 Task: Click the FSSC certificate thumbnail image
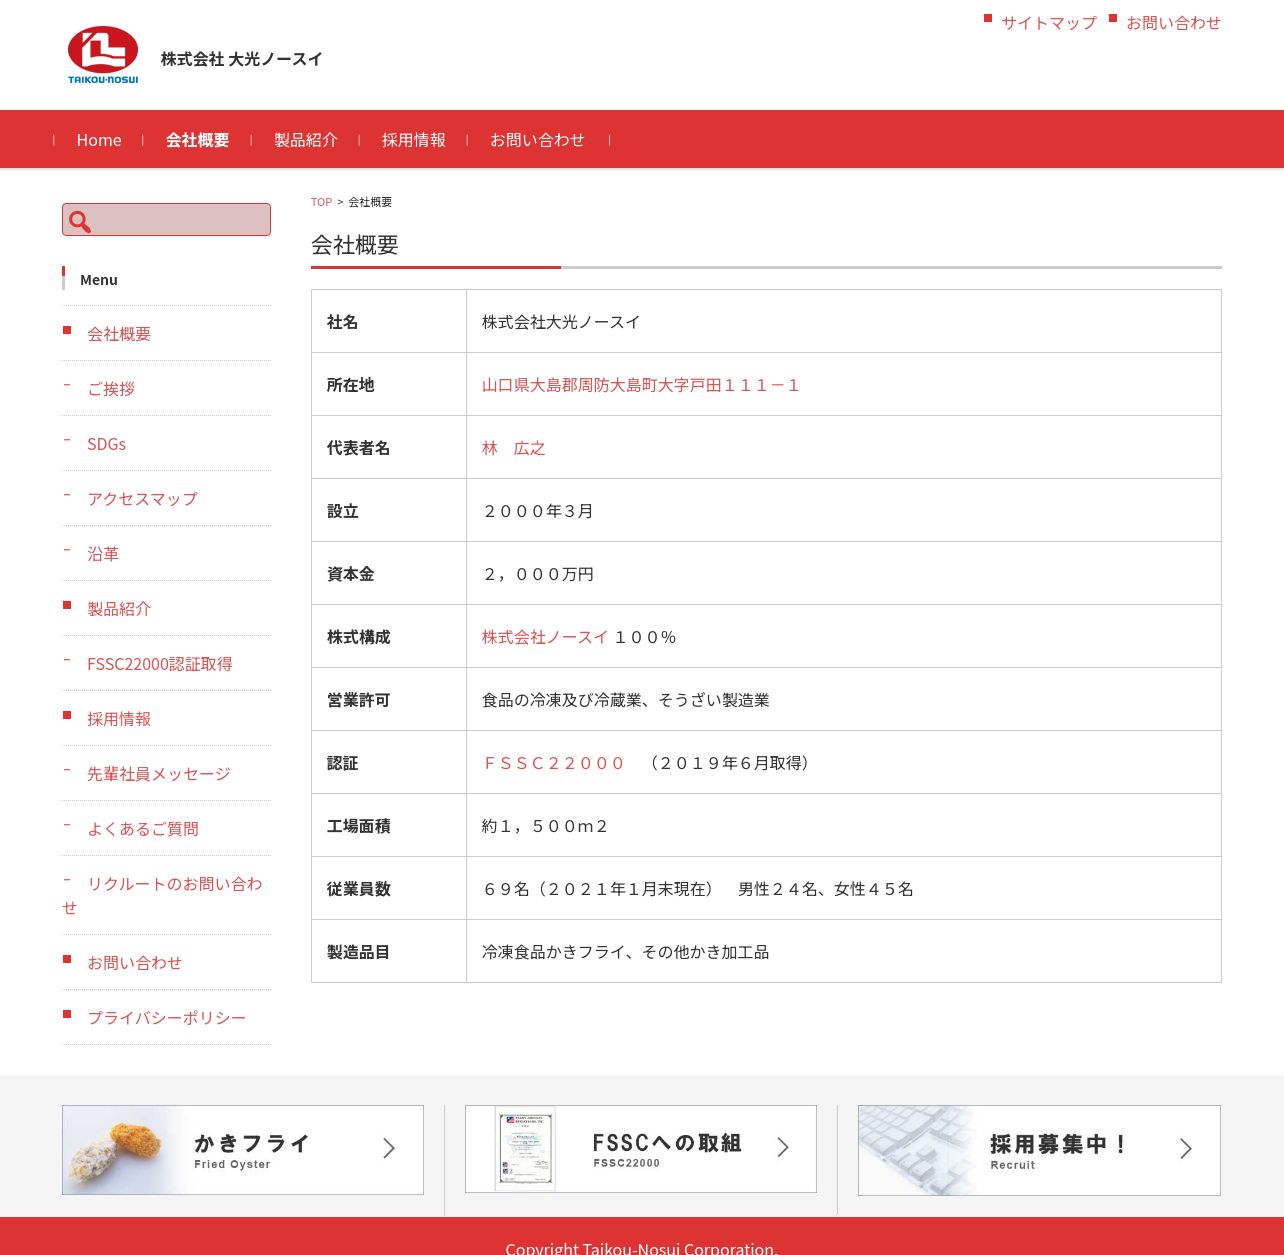(x=525, y=1149)
